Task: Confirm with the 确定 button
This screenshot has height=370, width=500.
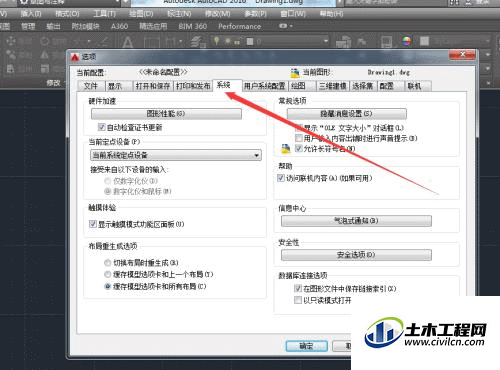Action: pyautogui.click(x=307, y=346)
